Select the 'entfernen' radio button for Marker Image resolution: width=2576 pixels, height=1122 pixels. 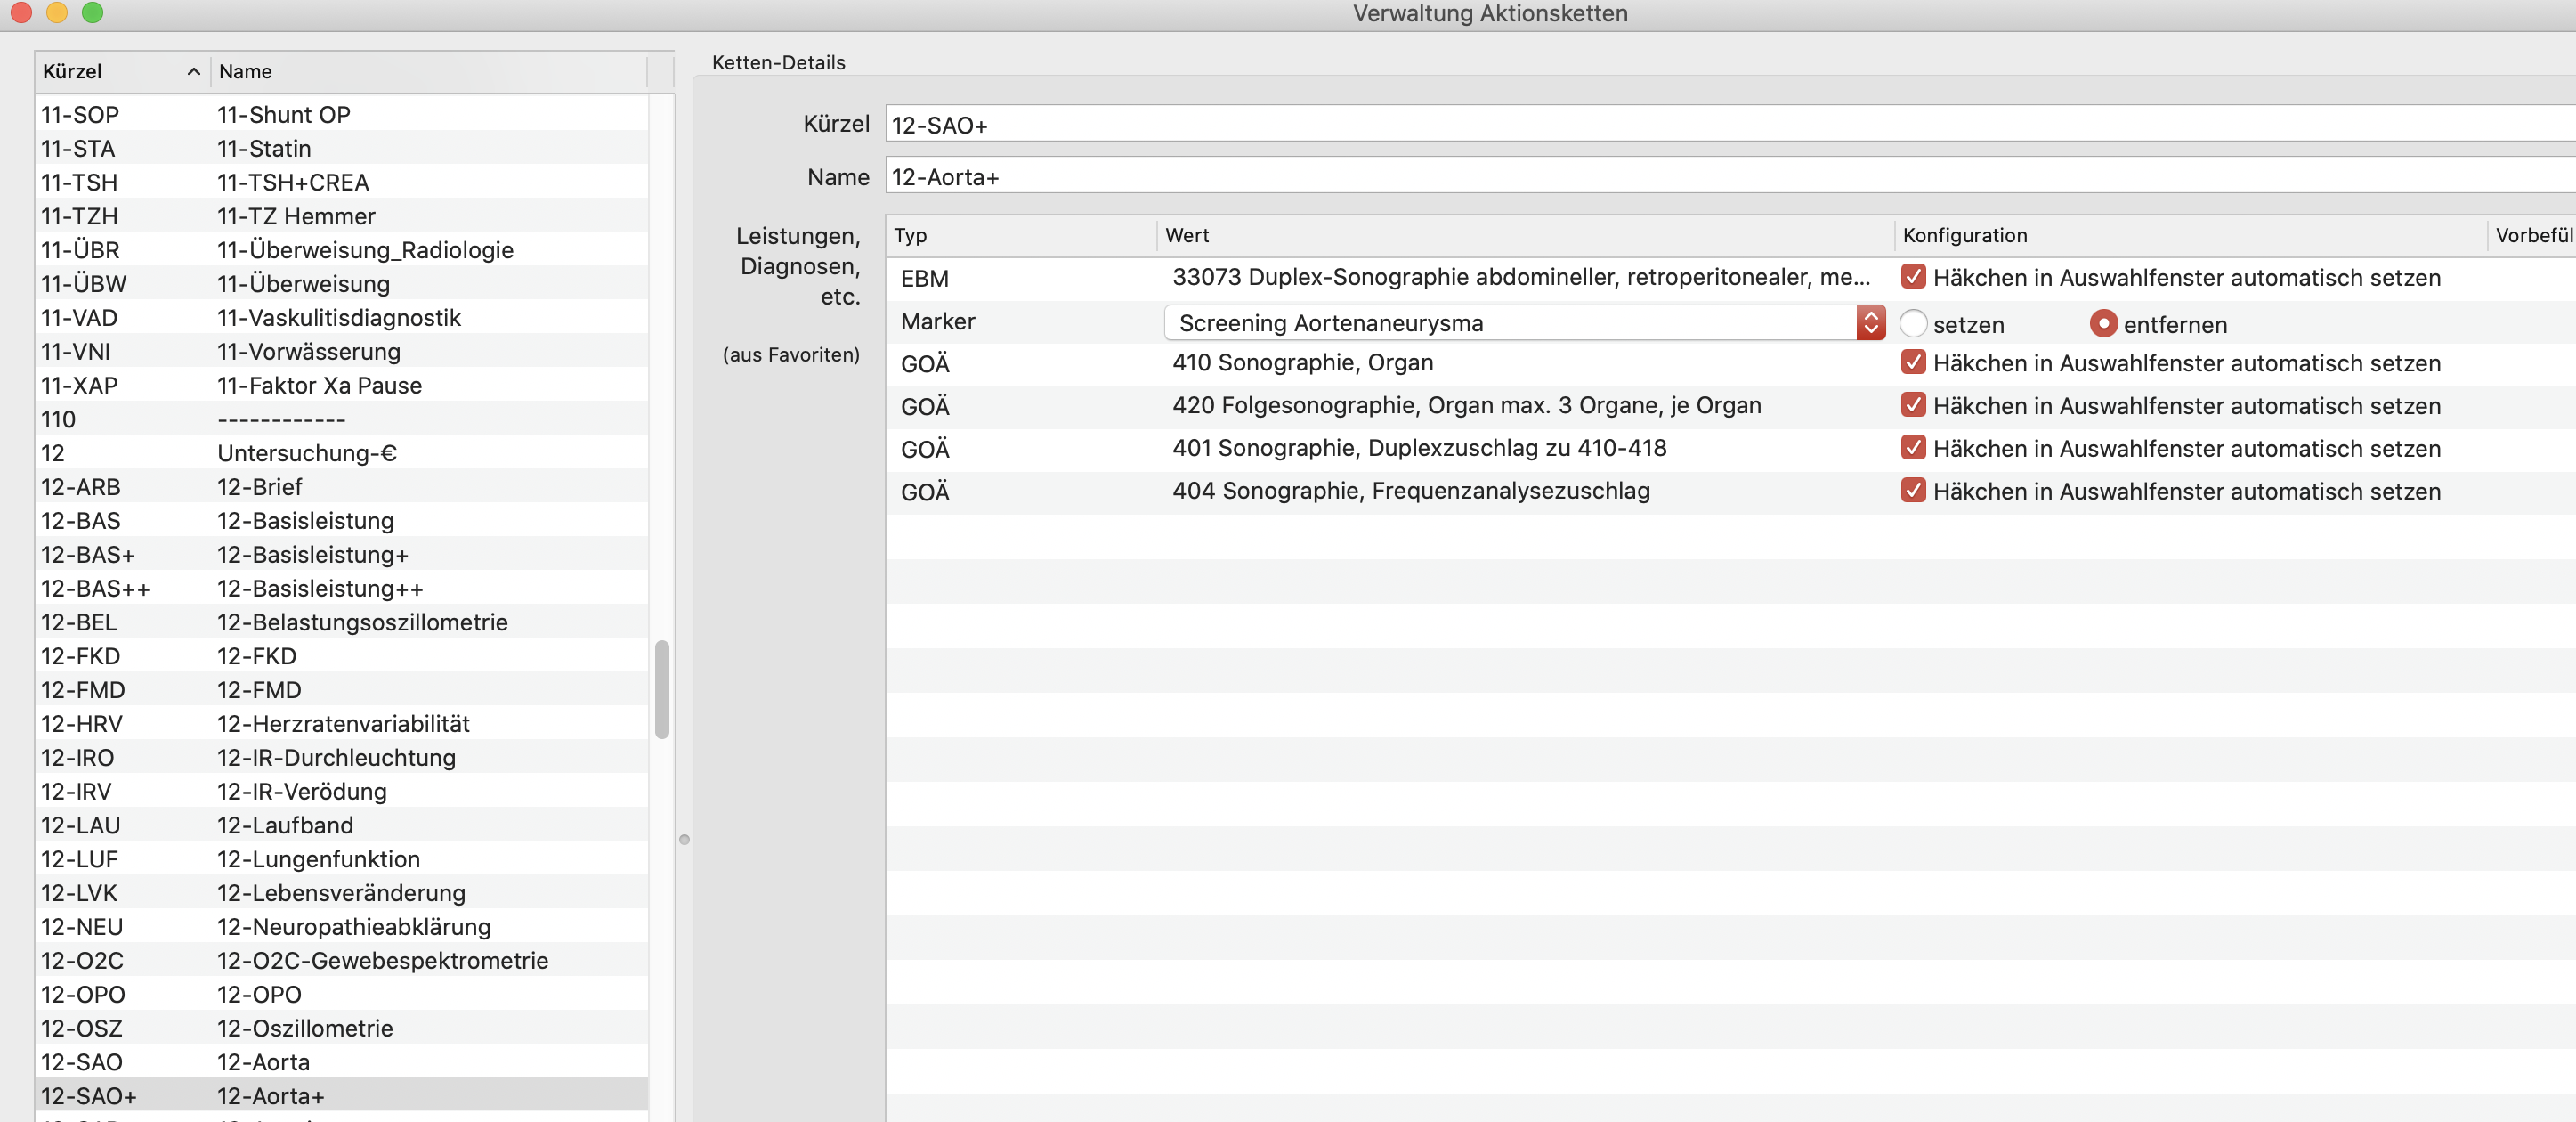2103,324
